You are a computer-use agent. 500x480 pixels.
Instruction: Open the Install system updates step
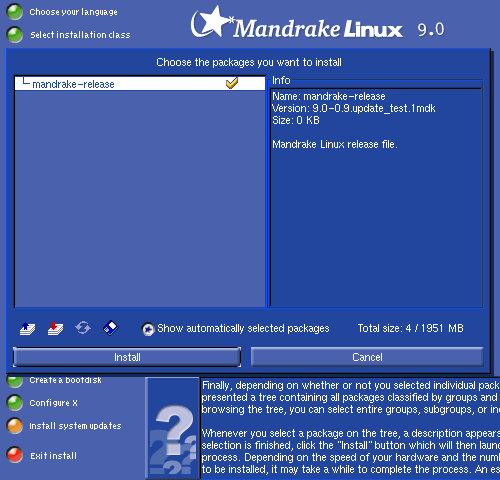(x=75, y=426)
